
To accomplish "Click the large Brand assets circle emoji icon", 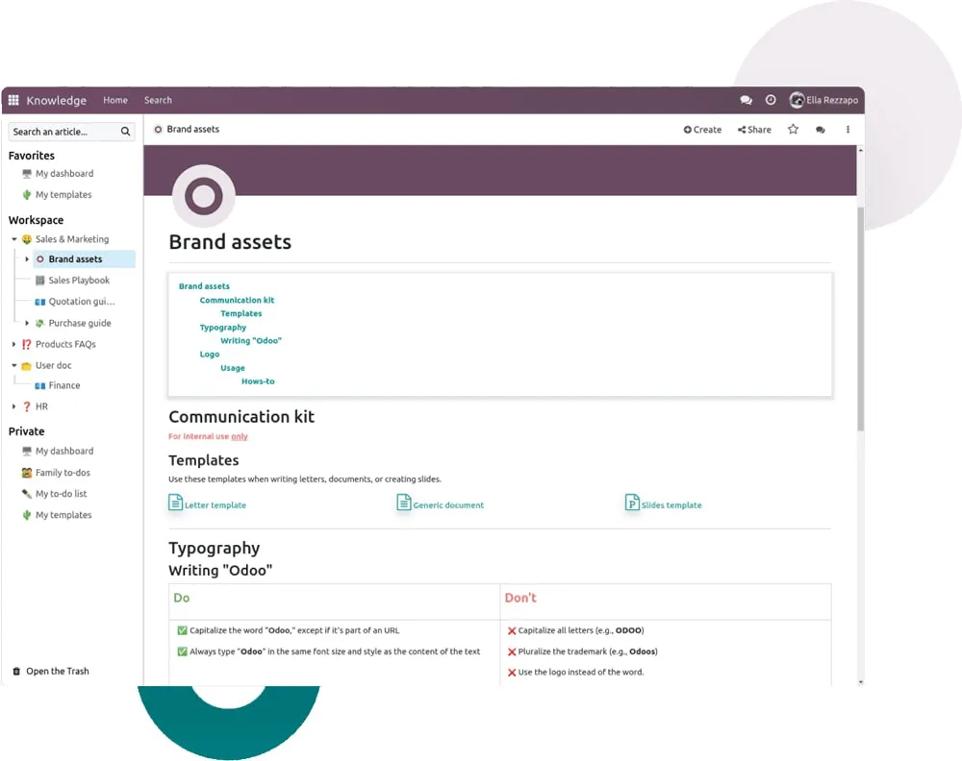I will (x=204, y=196).
